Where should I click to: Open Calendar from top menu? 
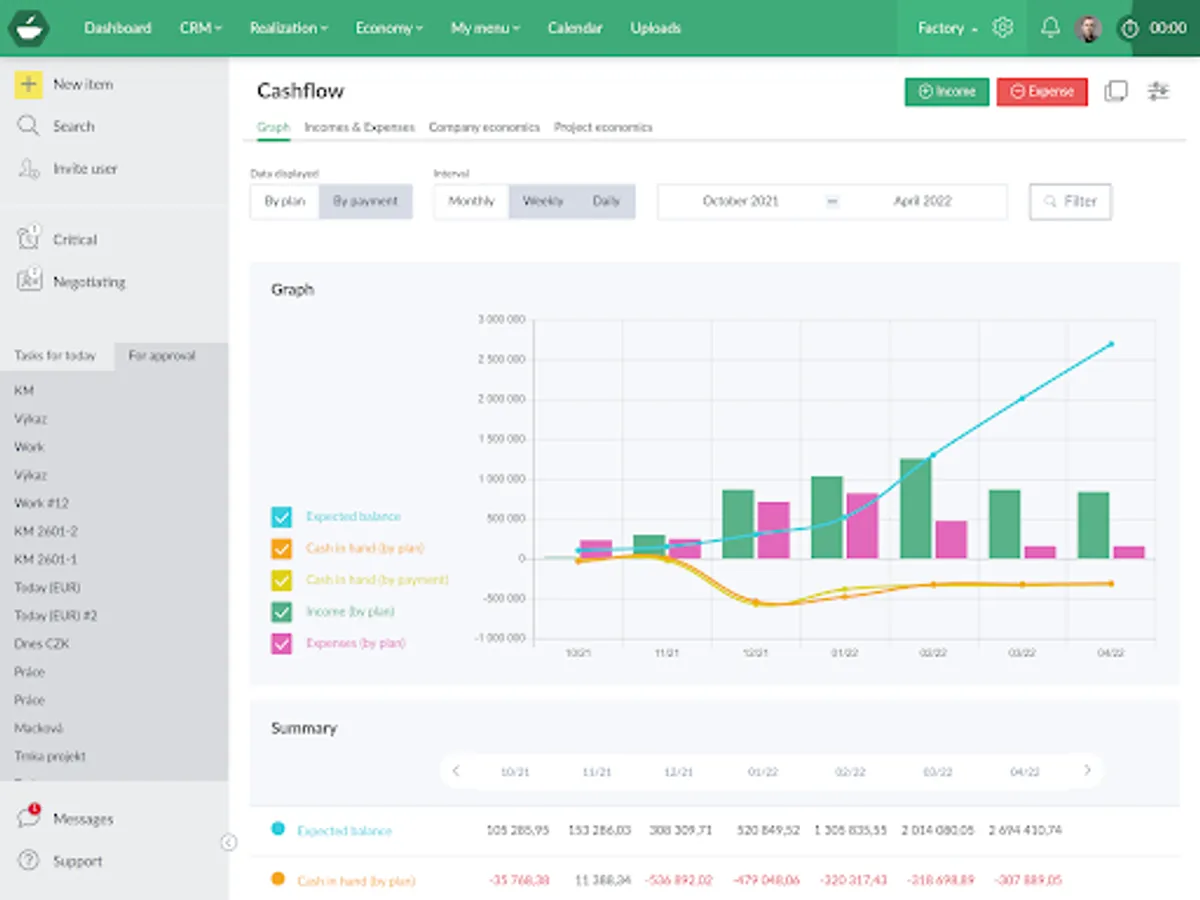(x=573, y=28)
